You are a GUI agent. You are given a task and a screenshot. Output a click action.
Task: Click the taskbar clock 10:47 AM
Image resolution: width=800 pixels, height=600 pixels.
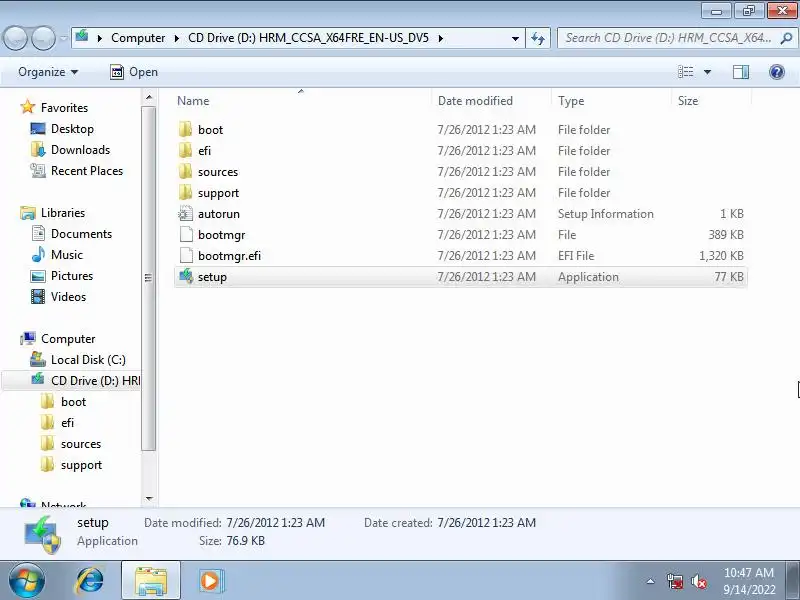pos(748,572)
